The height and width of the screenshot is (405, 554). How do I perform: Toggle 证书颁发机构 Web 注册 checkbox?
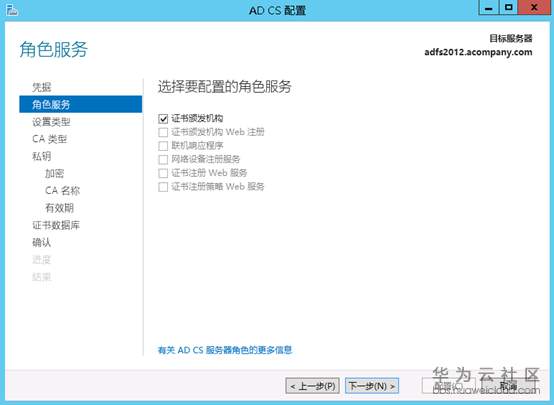point(163,133)
